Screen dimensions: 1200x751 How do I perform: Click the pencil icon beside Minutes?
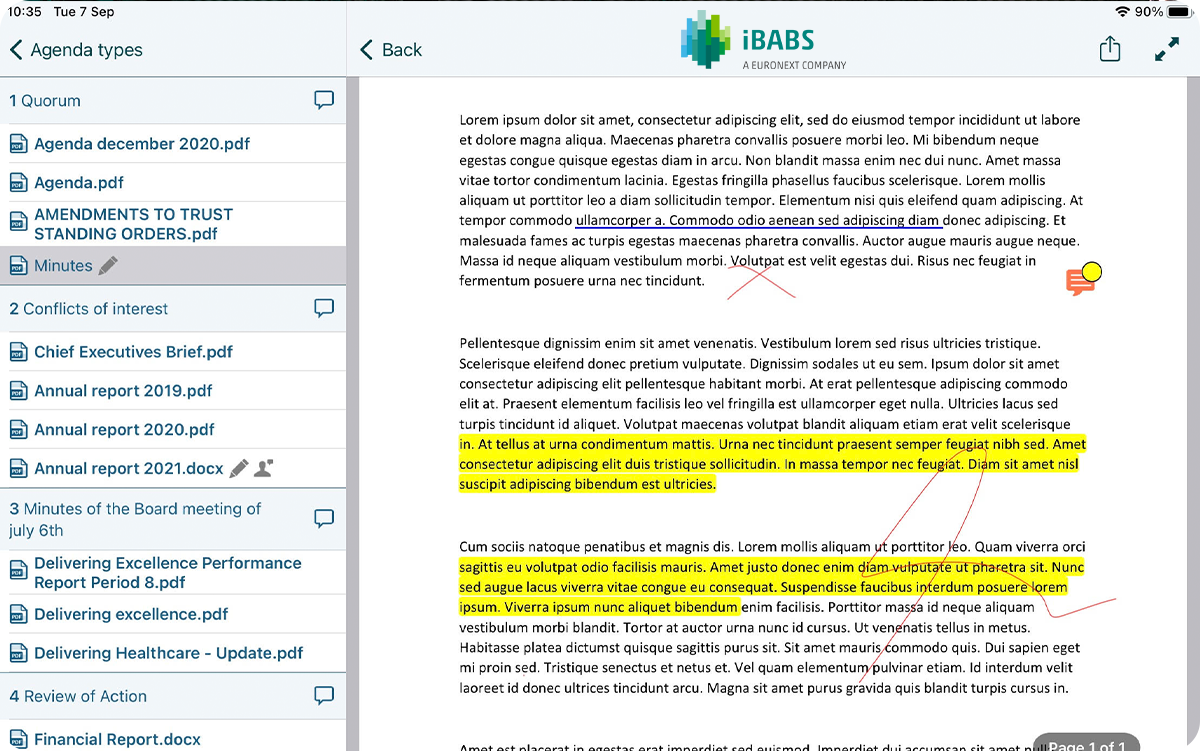tap(108, 265)
